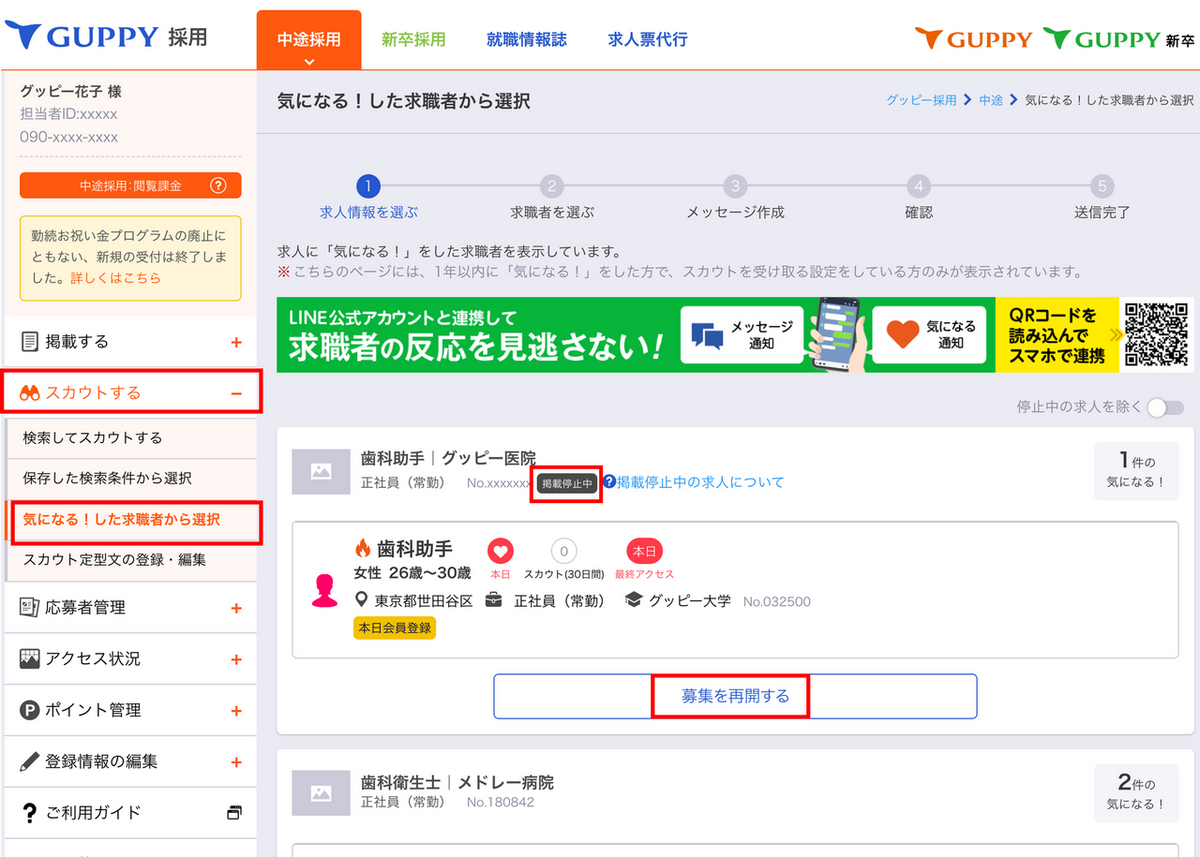
Task: Click the briefcase icon by 正社員（常勤）
Action: click(x=494, y=601)
